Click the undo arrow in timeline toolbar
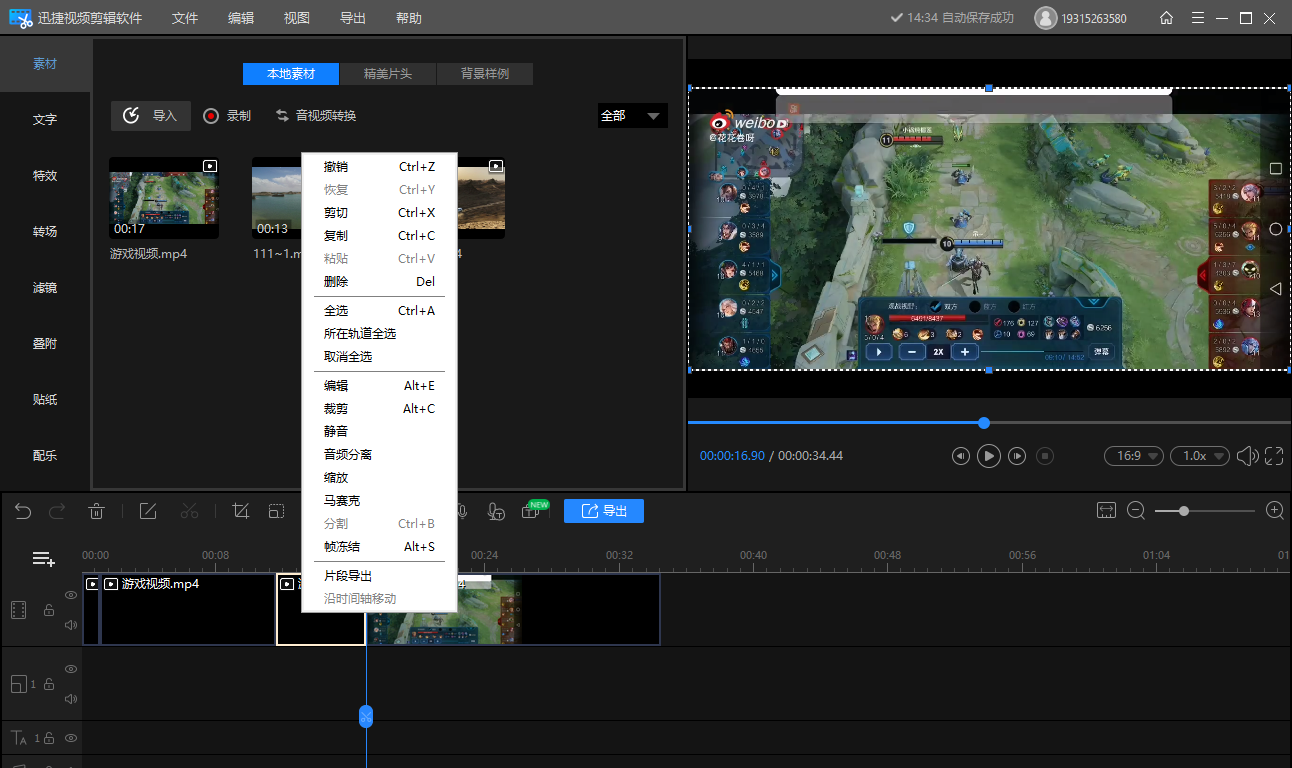Image resolution: width=1292 pixels, height=768 pixels. coord(23,512)
